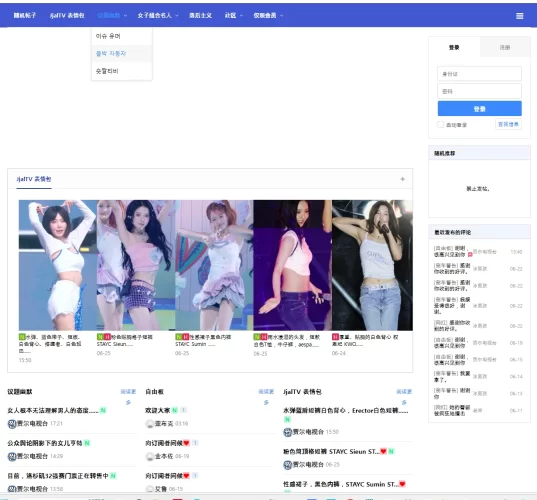Viewport: 537px width, 500px height.
Task: Open recent comment row dated 06-11
Action: click(x=478, y=410)
